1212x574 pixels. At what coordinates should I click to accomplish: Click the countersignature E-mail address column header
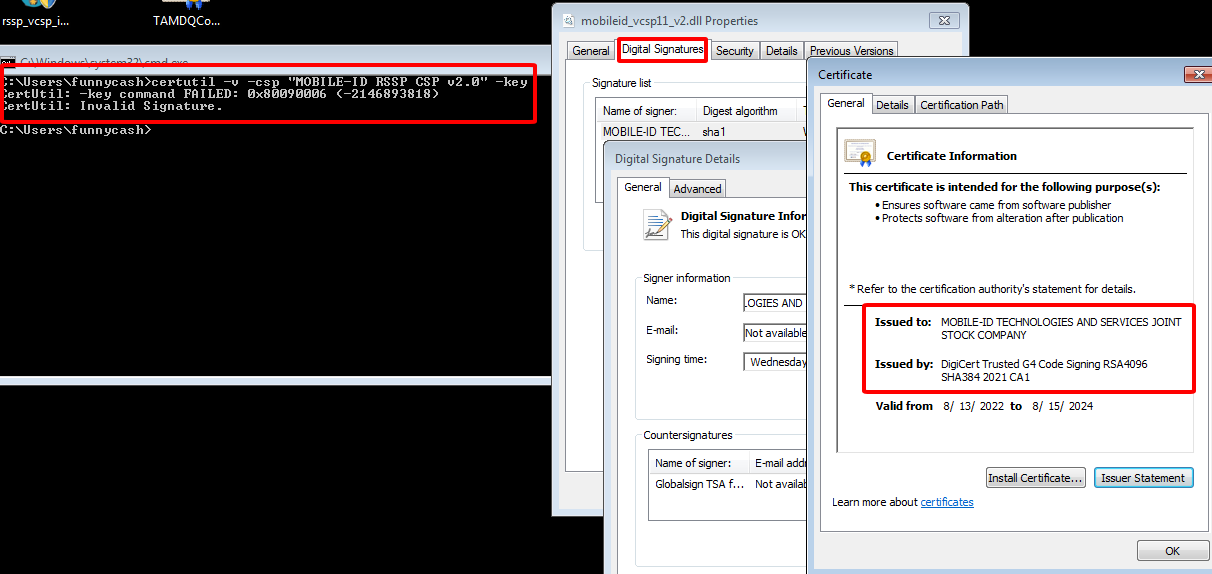point(779,463)
